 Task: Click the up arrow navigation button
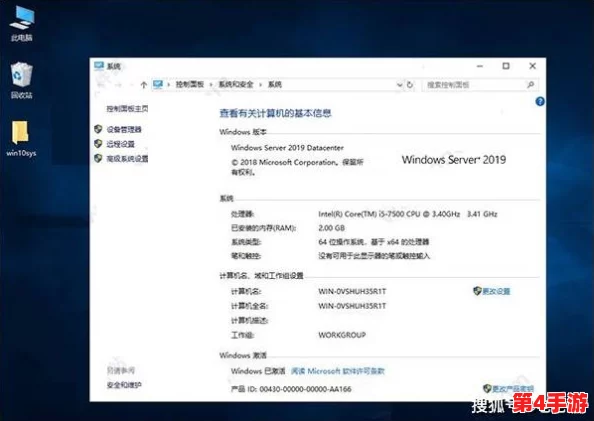tap(143, 85)
